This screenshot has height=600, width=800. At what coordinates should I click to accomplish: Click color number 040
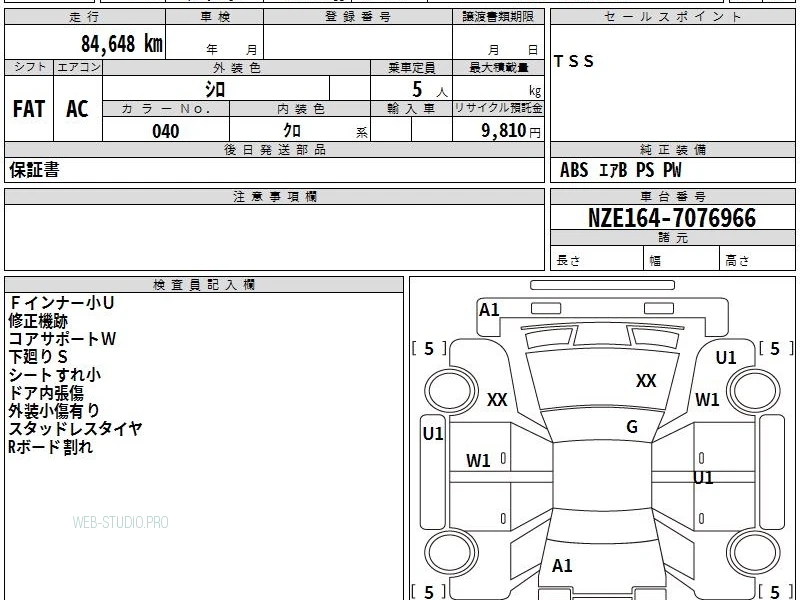(x=166, y=131)
